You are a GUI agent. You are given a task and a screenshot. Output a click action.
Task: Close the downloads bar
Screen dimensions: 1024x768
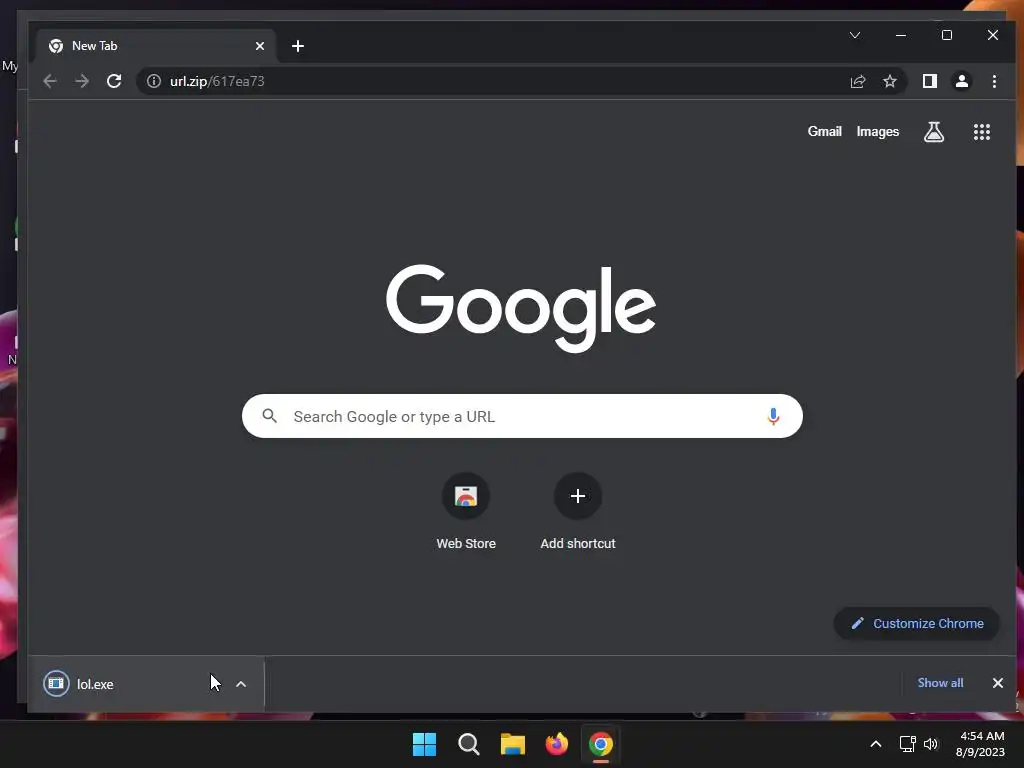click(998, 683)
